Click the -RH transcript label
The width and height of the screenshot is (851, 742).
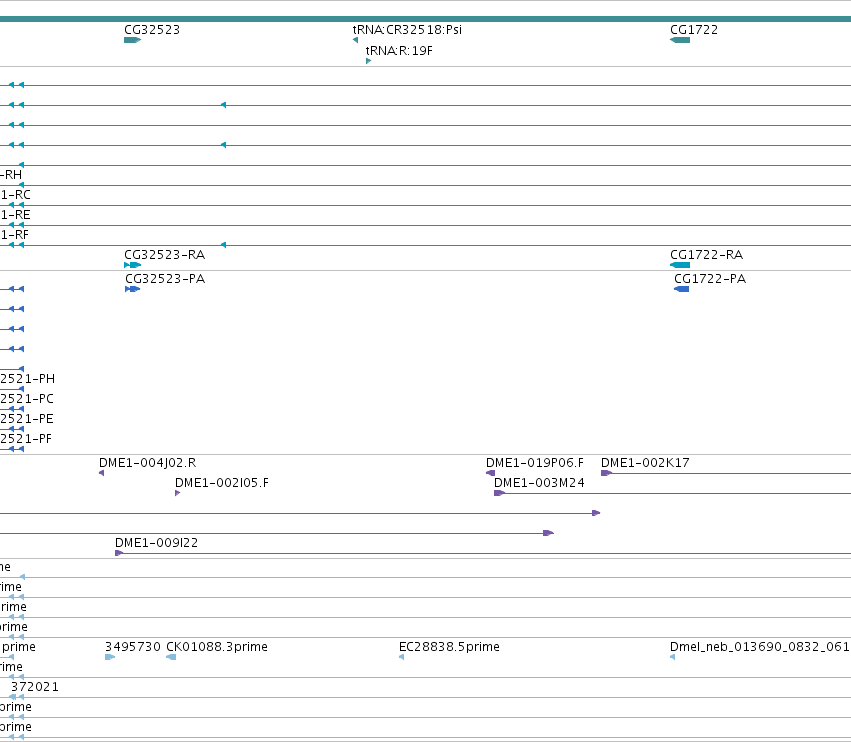(11, 175)
